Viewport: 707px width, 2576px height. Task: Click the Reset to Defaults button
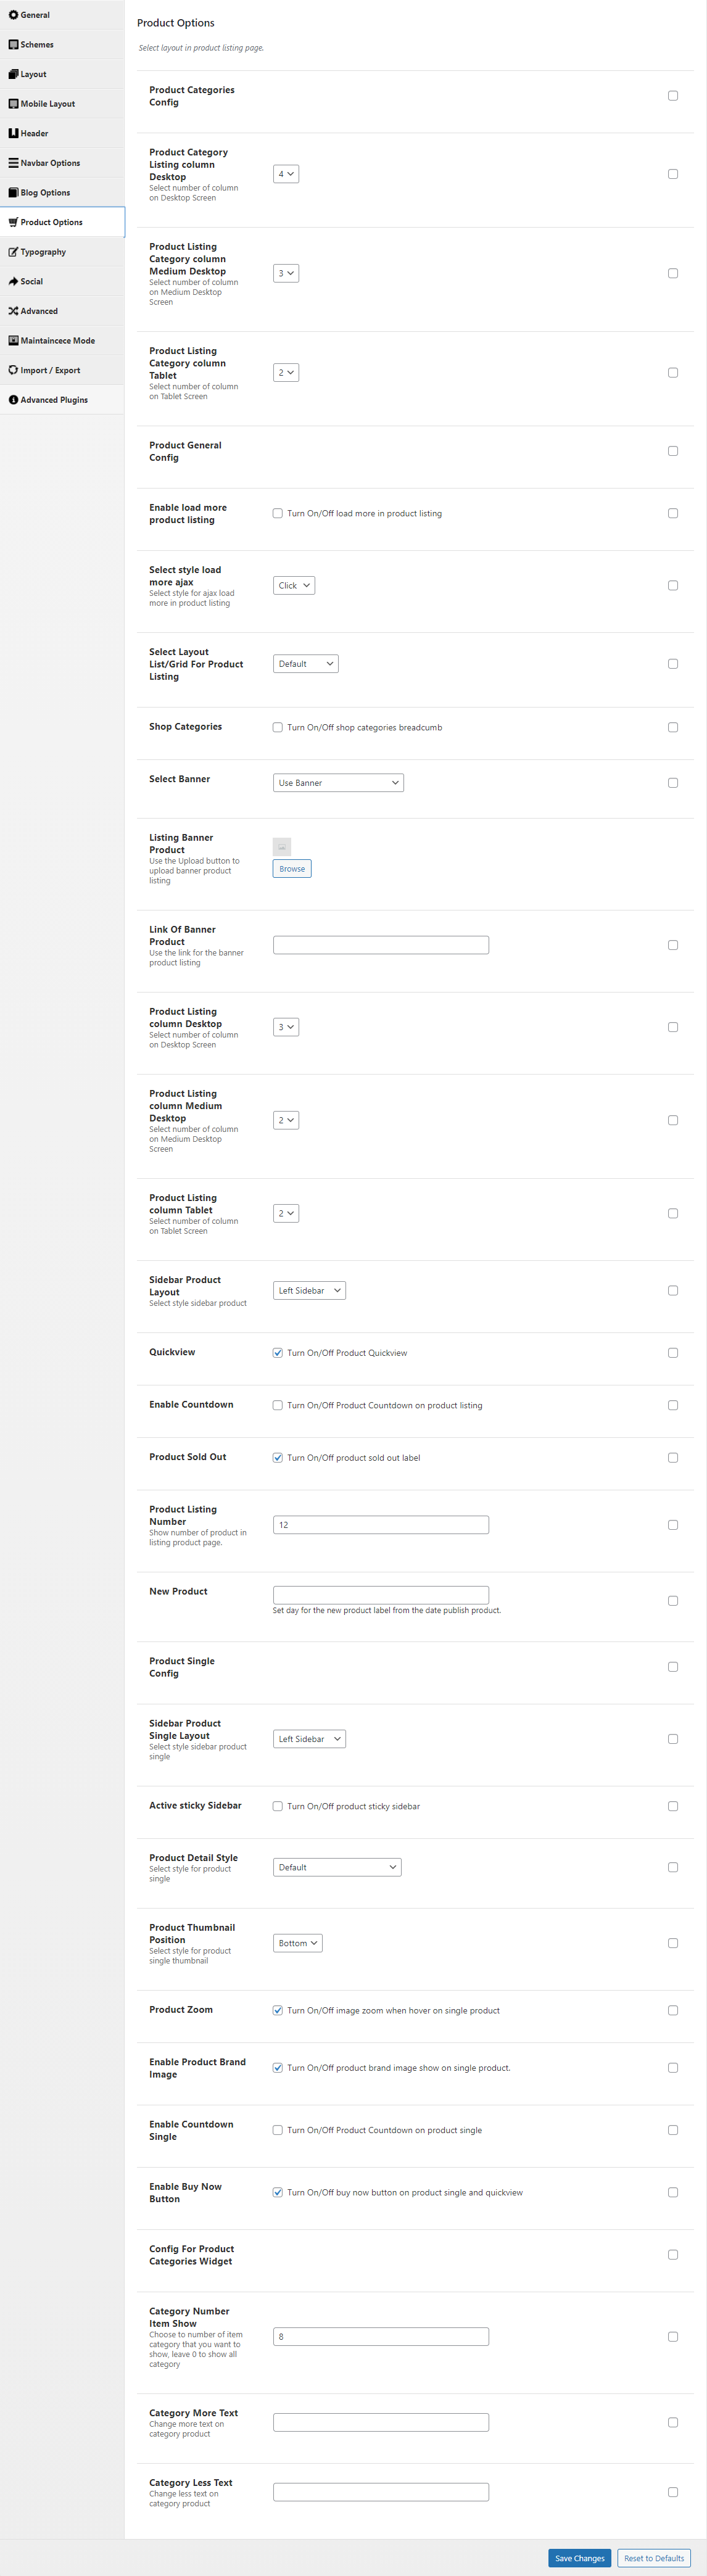pos(654,2558)
